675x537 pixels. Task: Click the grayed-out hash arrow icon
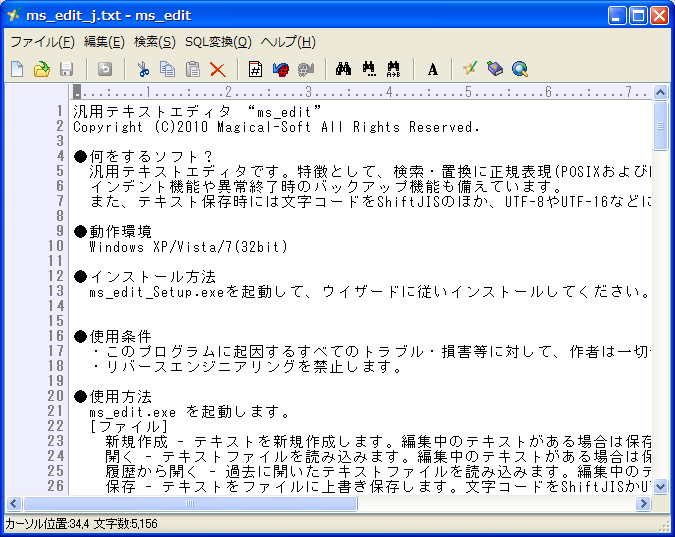[x=306, y=69]
